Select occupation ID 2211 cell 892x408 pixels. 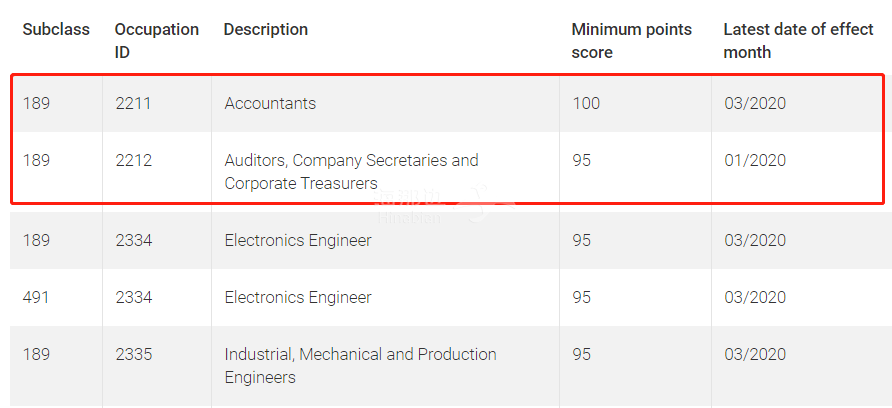133,104
